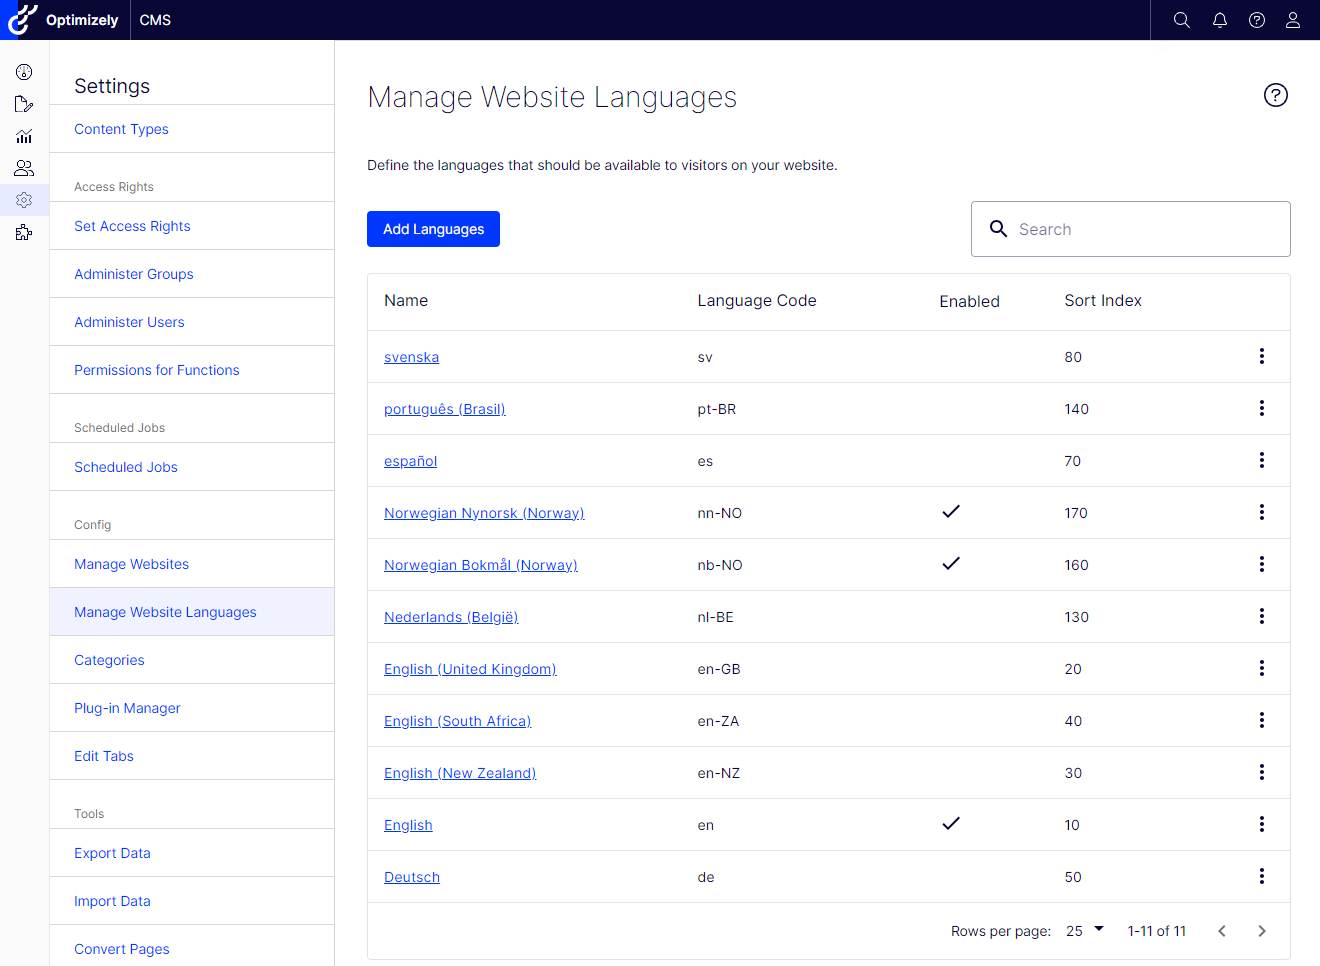The image size is (1320, 966).
Task: Select Manage Websites in settings menu
Action: pos(131,564)
